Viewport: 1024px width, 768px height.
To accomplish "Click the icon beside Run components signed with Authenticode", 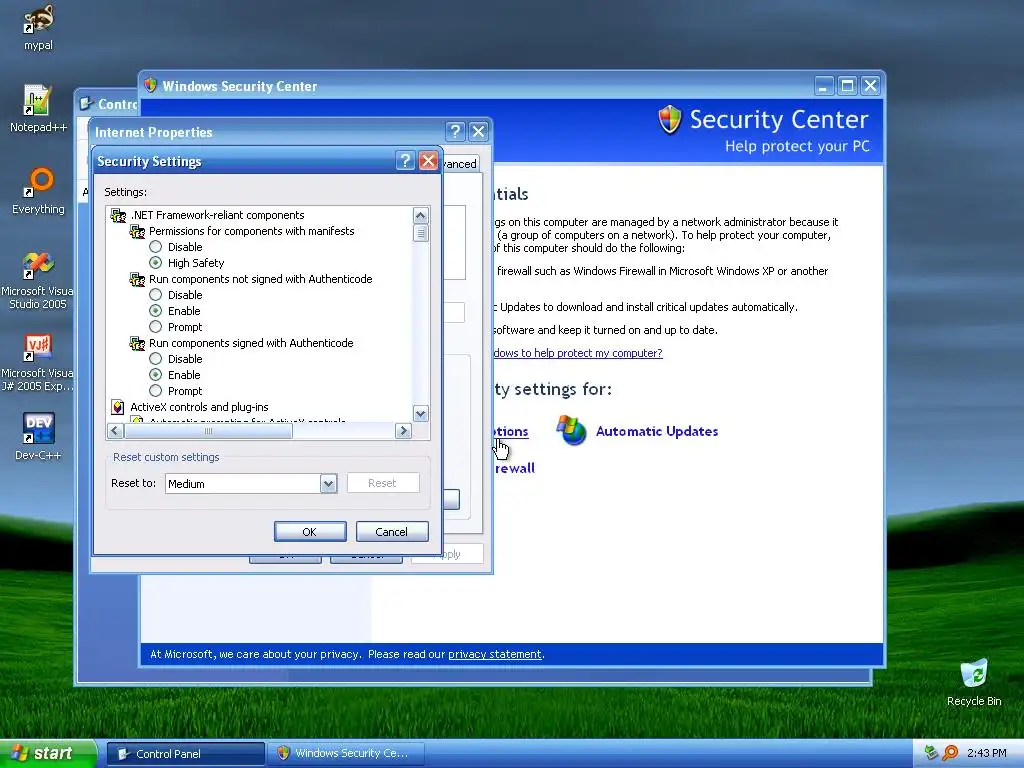I will 137,344.
